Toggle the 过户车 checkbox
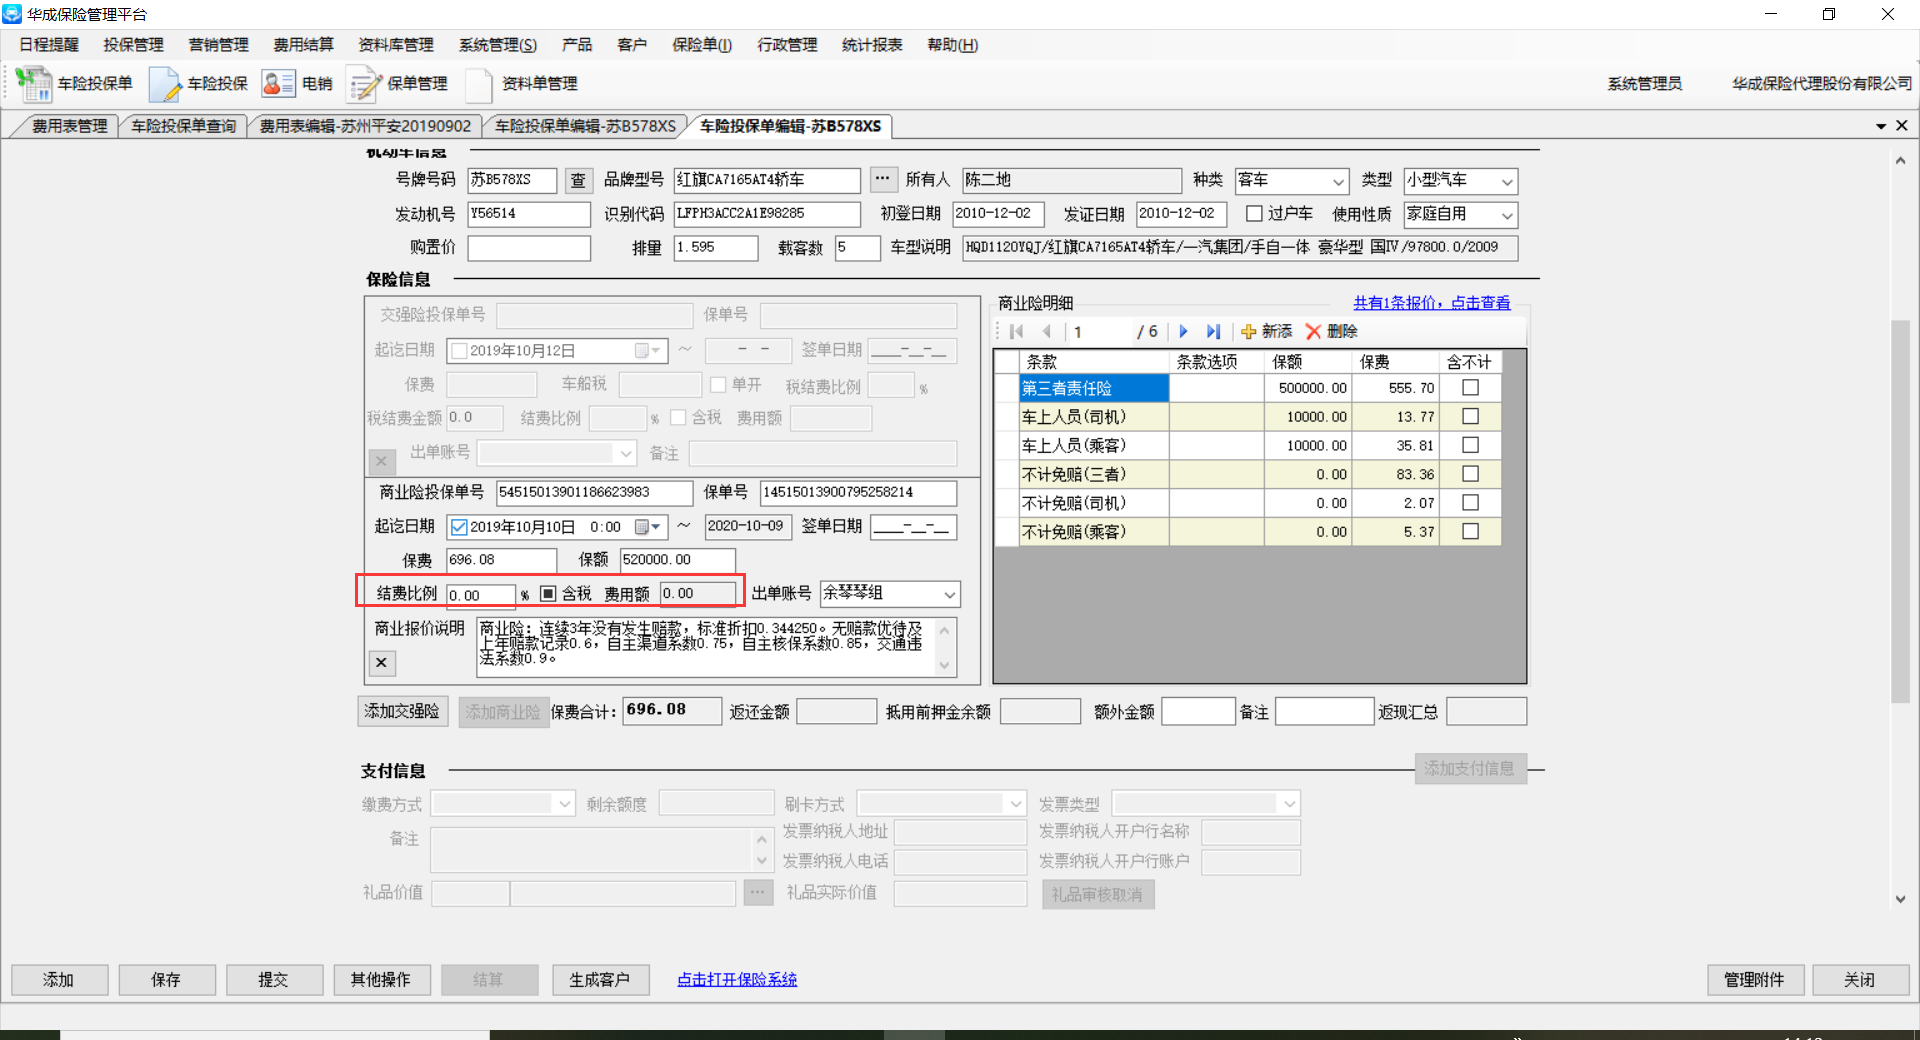1920x1040 pixels. click(x=1254, y=214)
